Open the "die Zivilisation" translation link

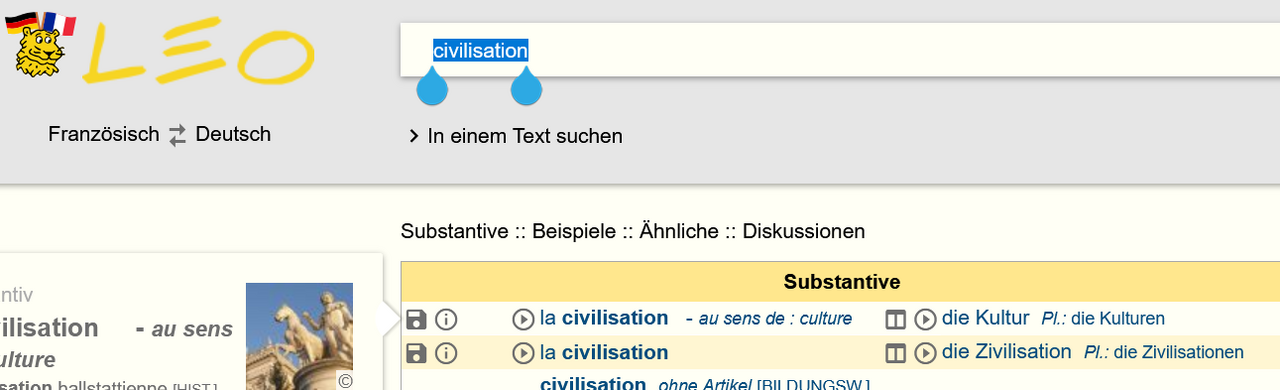coord(1006,352)
